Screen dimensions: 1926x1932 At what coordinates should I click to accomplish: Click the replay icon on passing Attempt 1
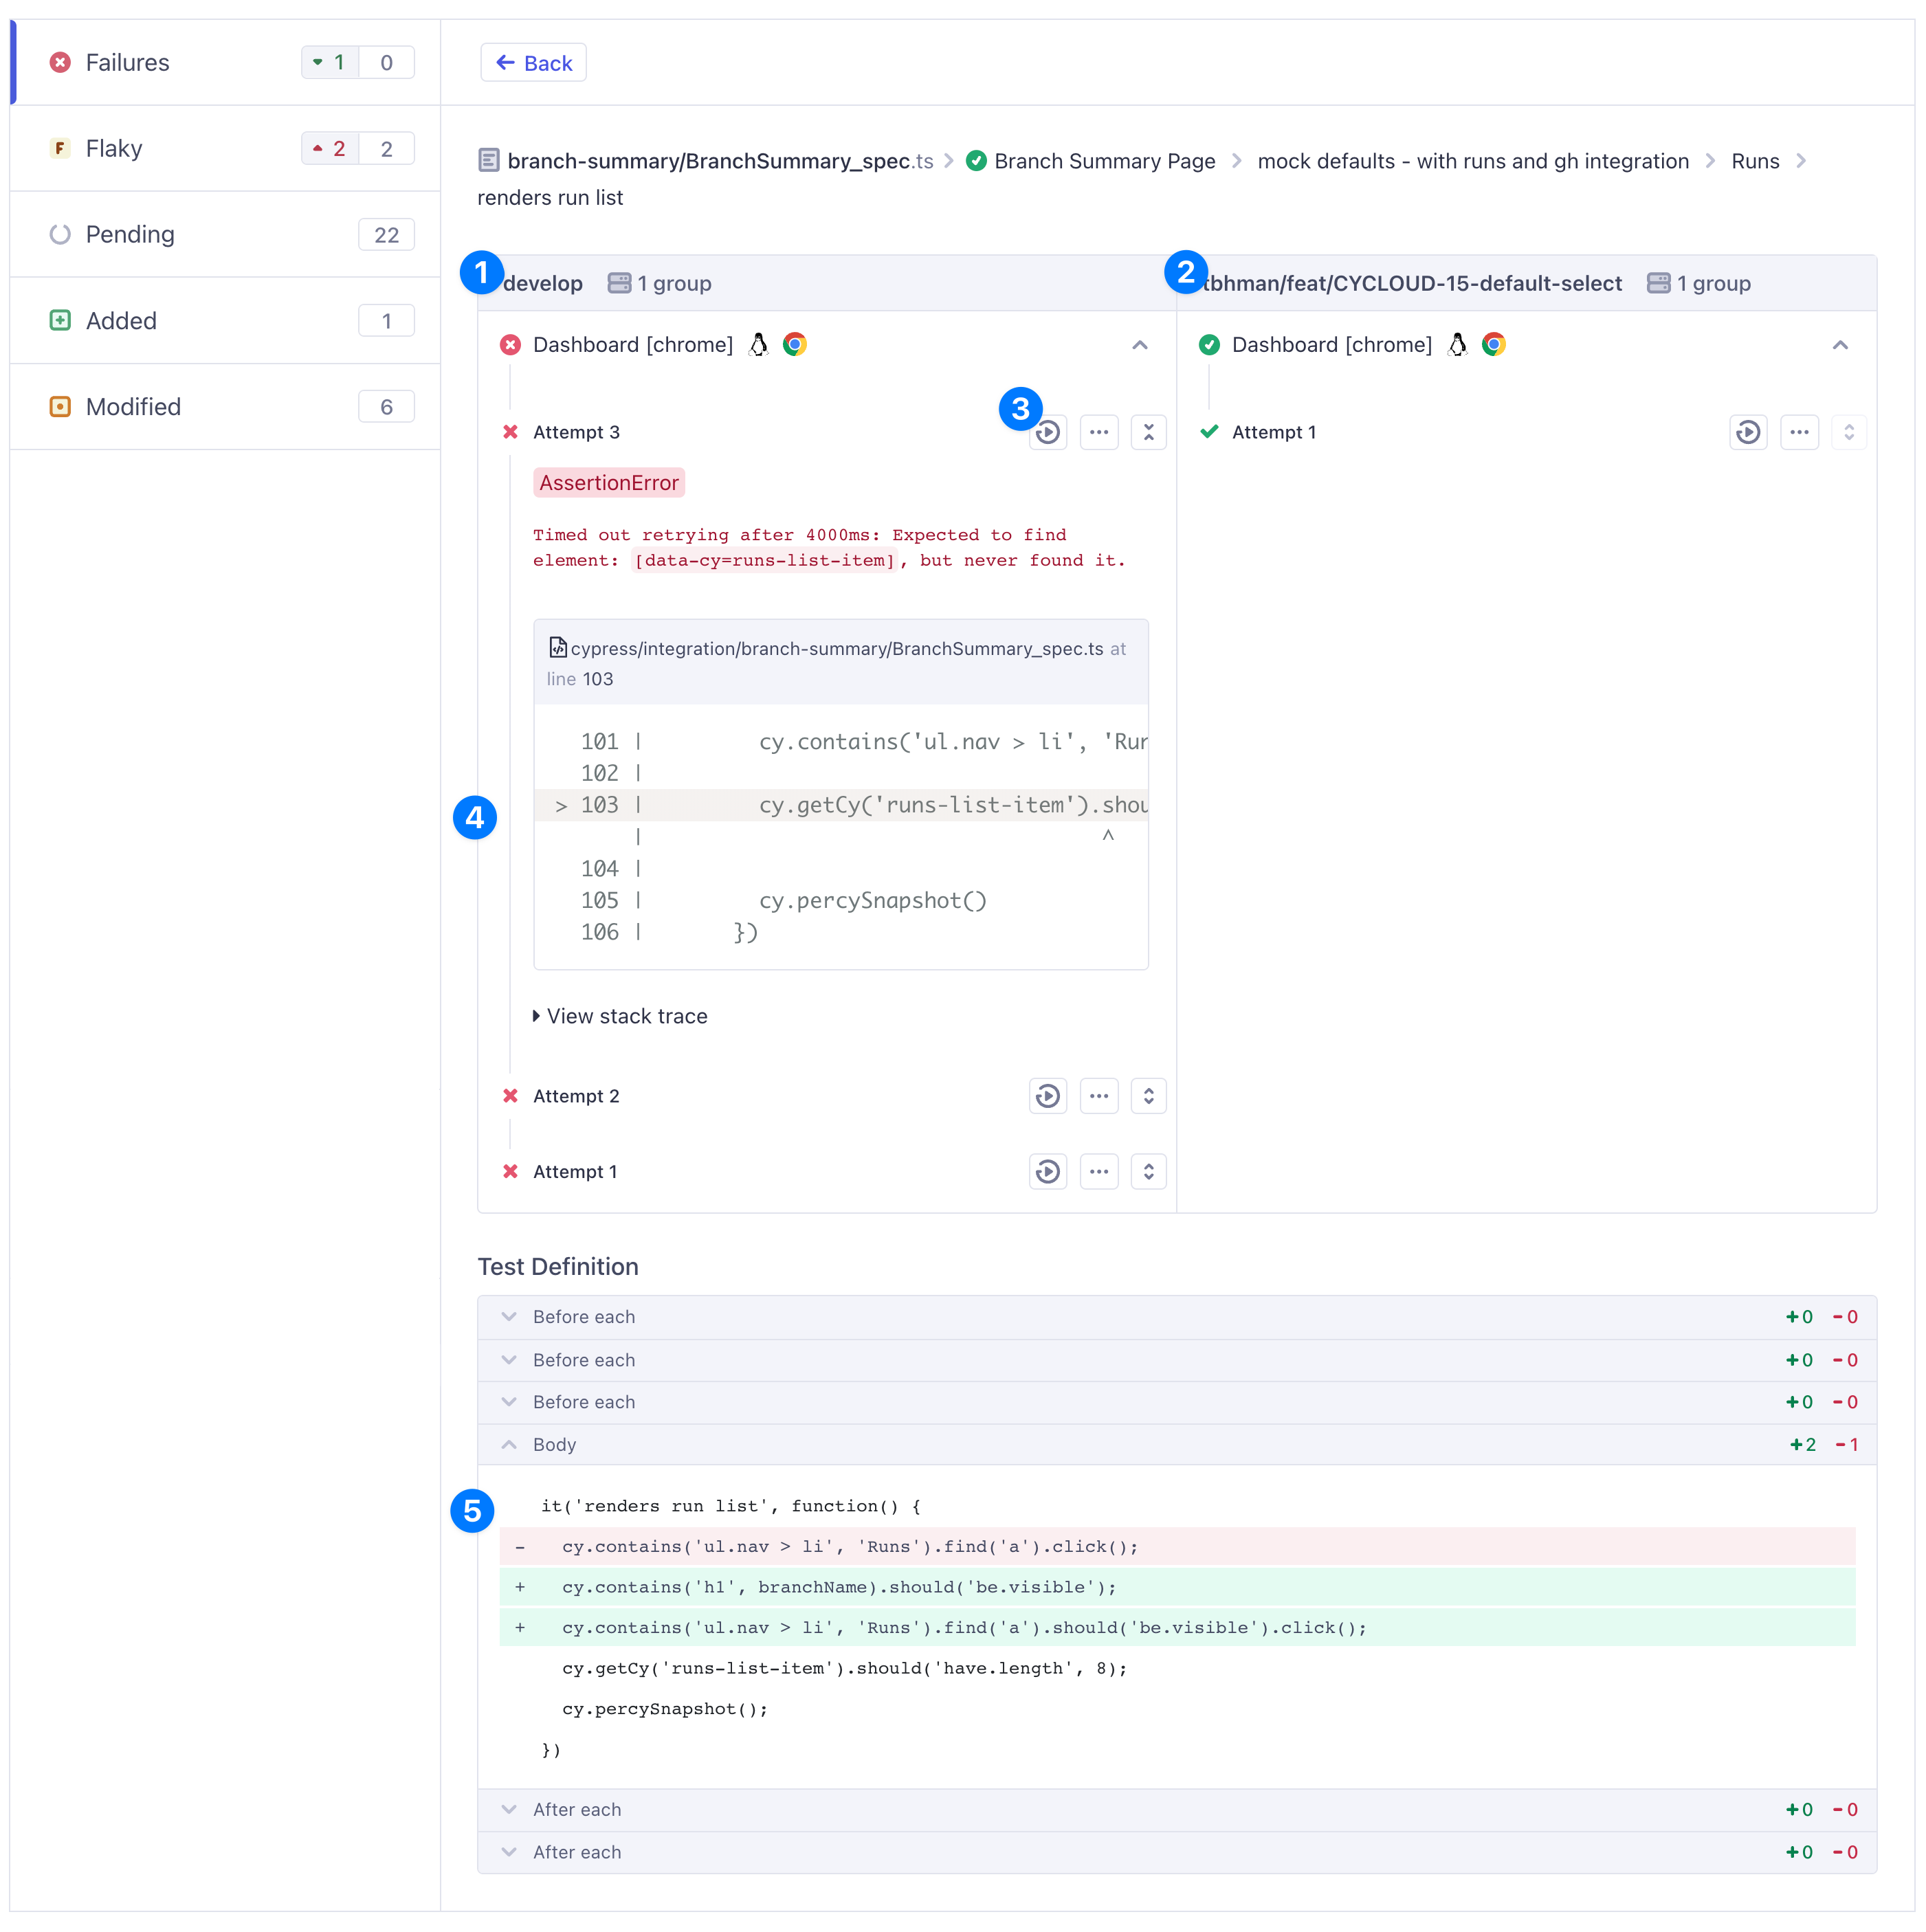pos(1749,432)
